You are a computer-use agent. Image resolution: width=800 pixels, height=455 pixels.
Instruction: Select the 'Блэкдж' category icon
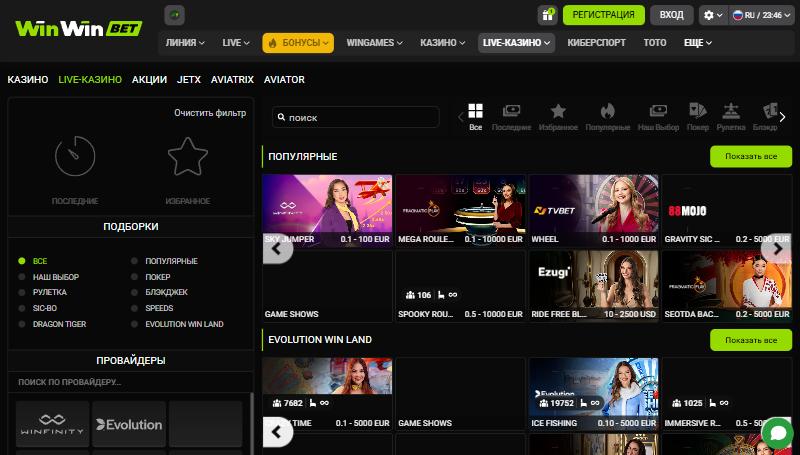[765, 117]
